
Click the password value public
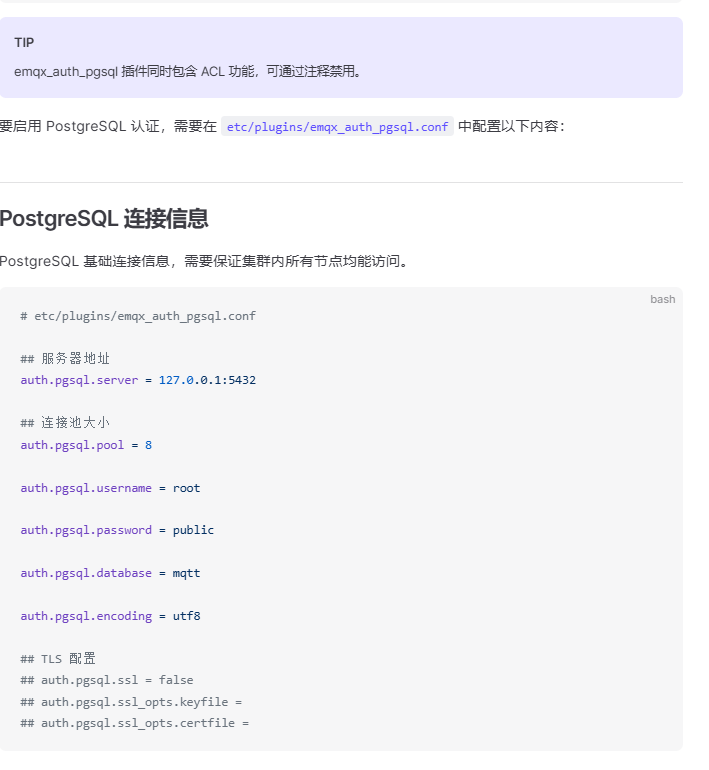pyautogui.click(x=193, y=530)
